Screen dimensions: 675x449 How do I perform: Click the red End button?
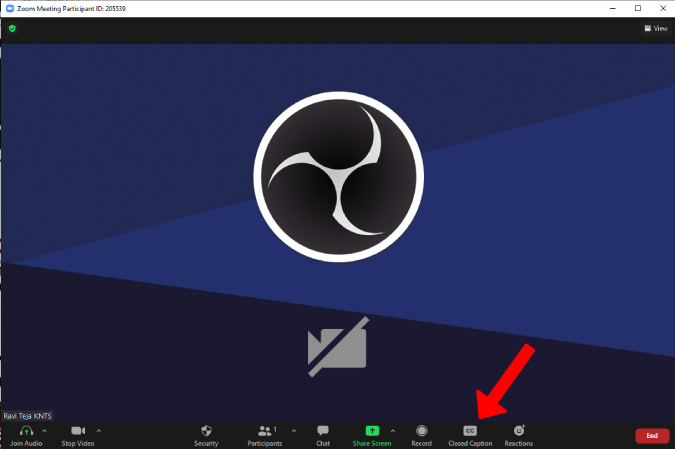tap(652, 436)
